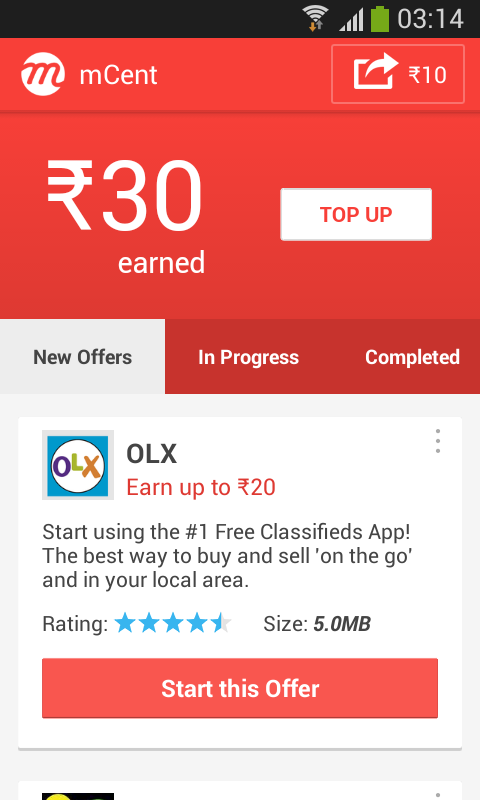This screenshot has height=800, width=480.
Task: Click the OLX offer title
Action: 151,454
